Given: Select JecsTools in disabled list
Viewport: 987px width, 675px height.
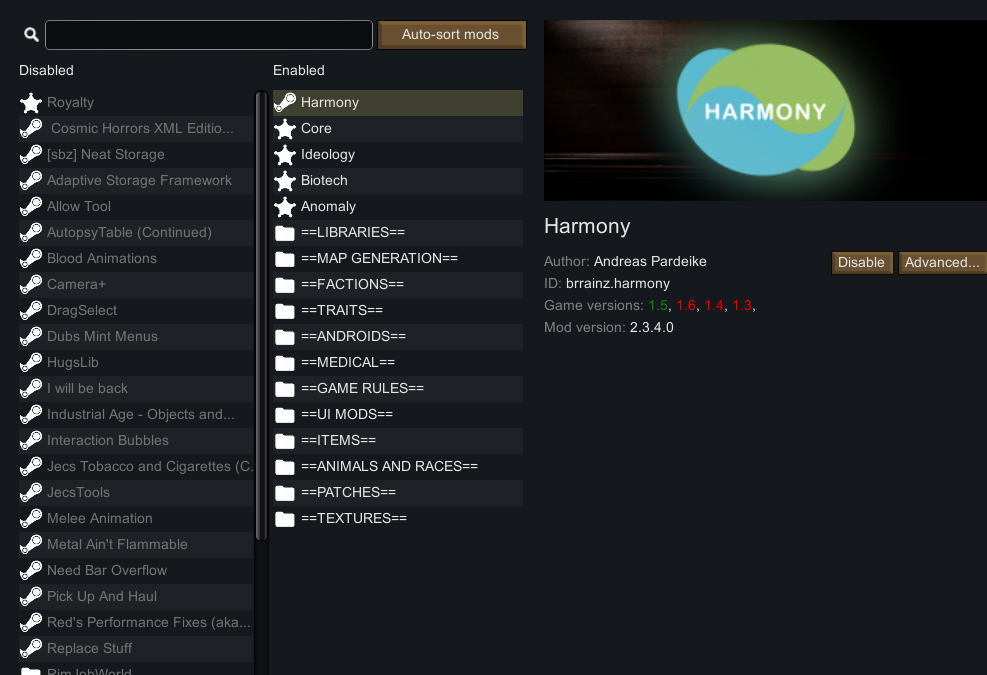Looking at the screenshot, I should point(136,493).
